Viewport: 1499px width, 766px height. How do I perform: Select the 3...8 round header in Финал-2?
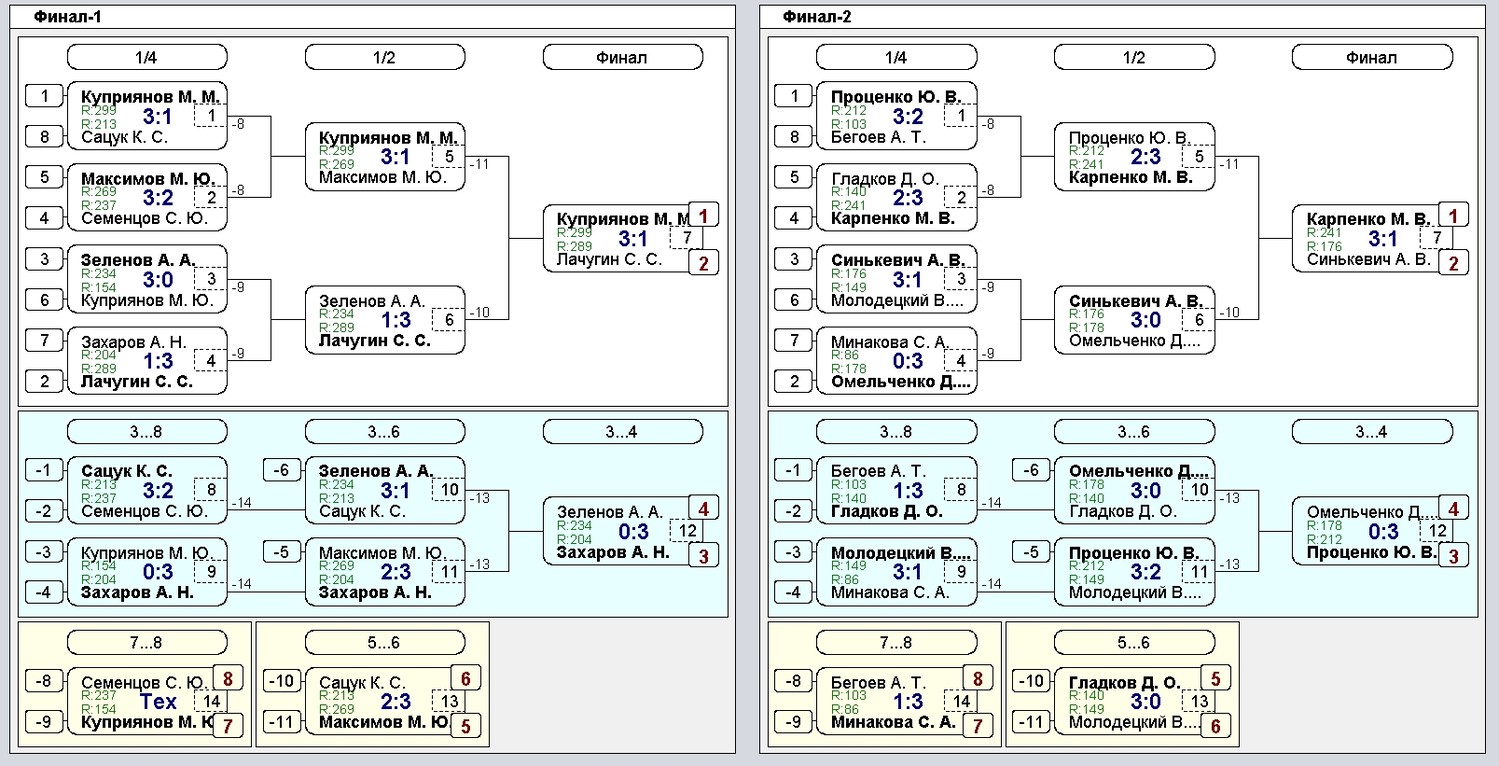pyautogui.click(x=897, y=432)
